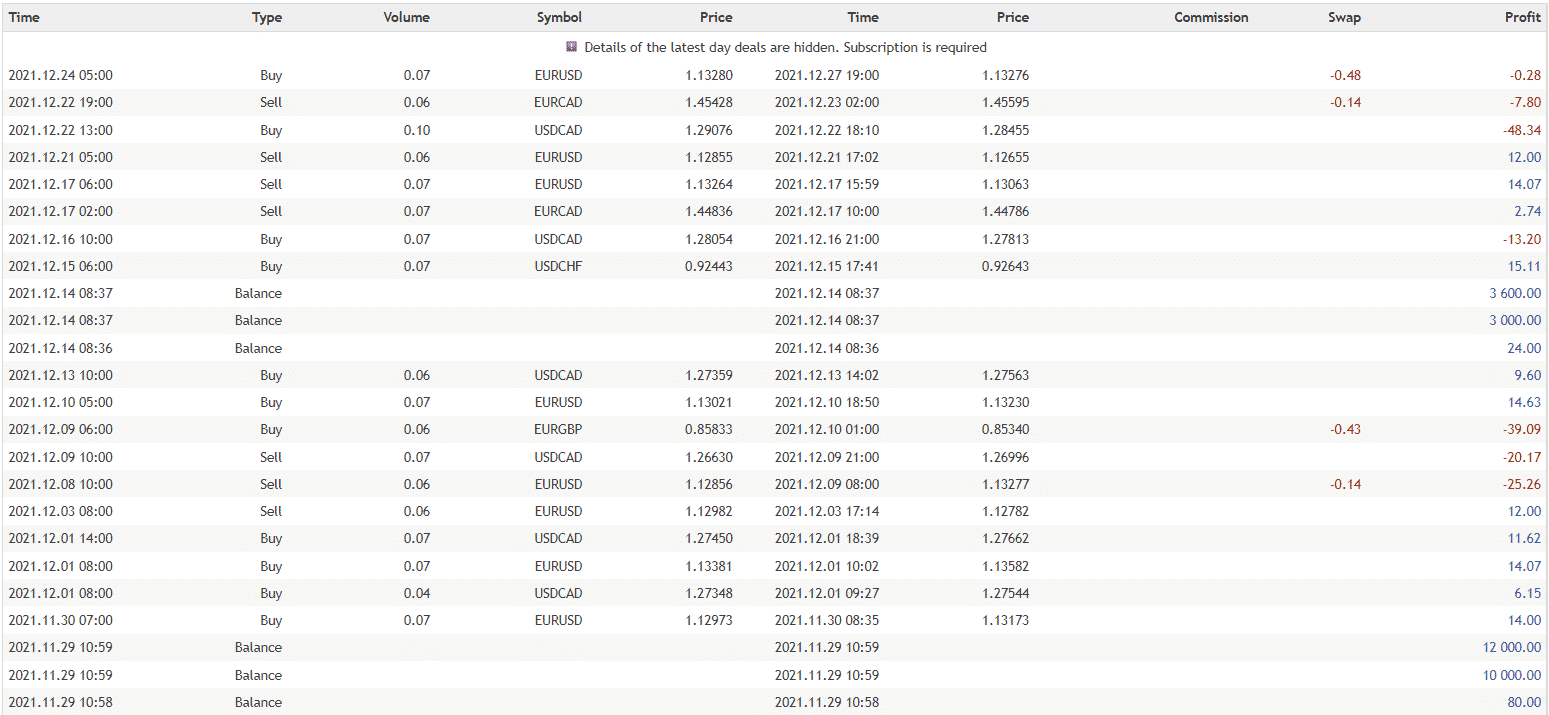Select the price 1.44836
1549x715 pixels.
pos(709,211)
